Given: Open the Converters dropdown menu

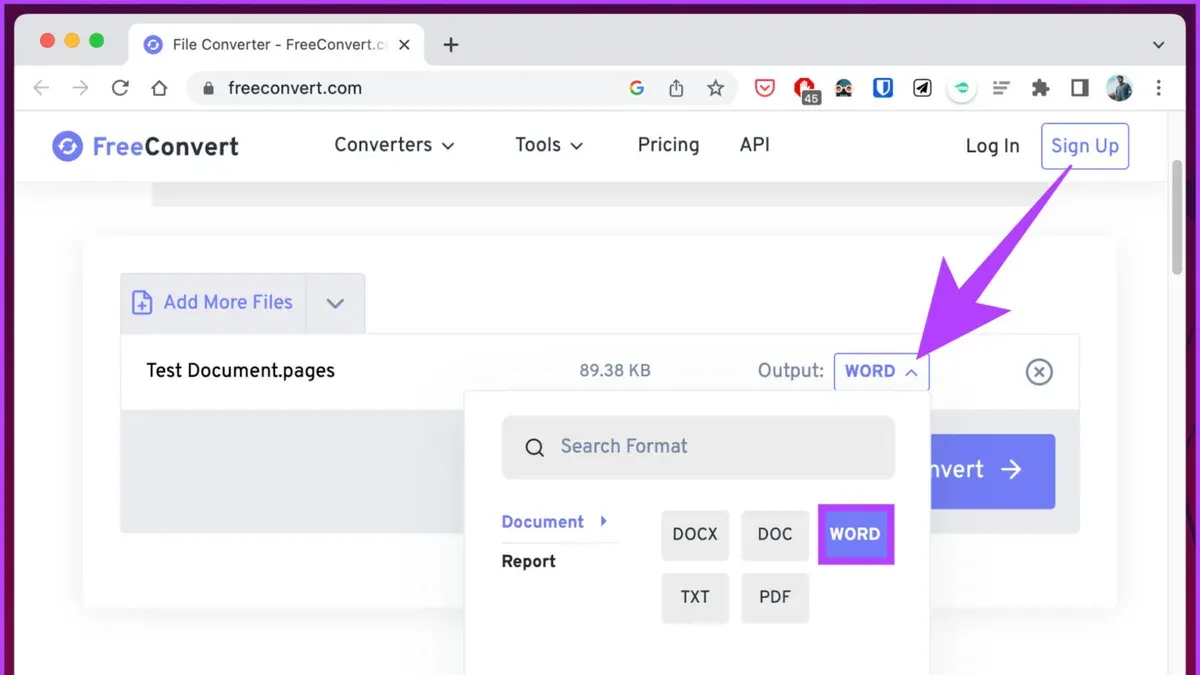Looking at the screenshot, I should [394, 145].
